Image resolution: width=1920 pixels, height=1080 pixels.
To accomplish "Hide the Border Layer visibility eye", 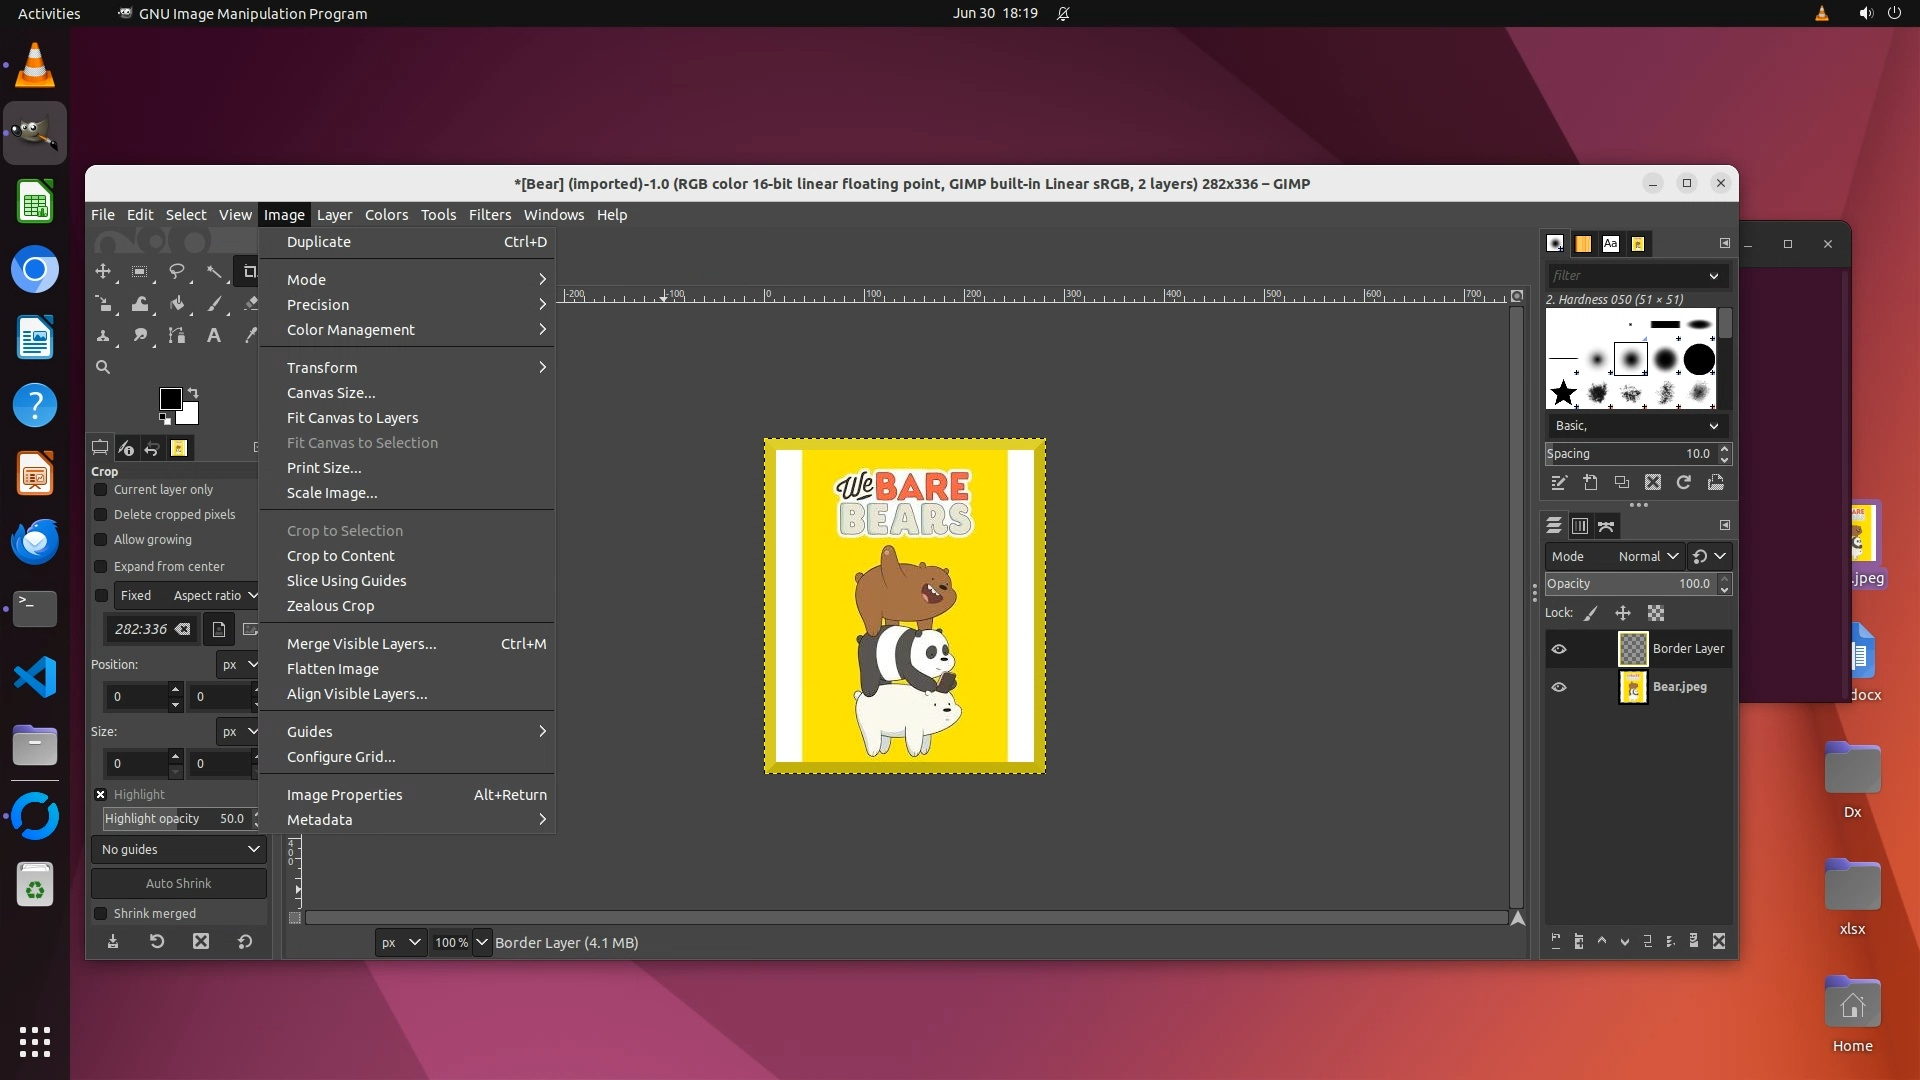I will point(1559,649).
